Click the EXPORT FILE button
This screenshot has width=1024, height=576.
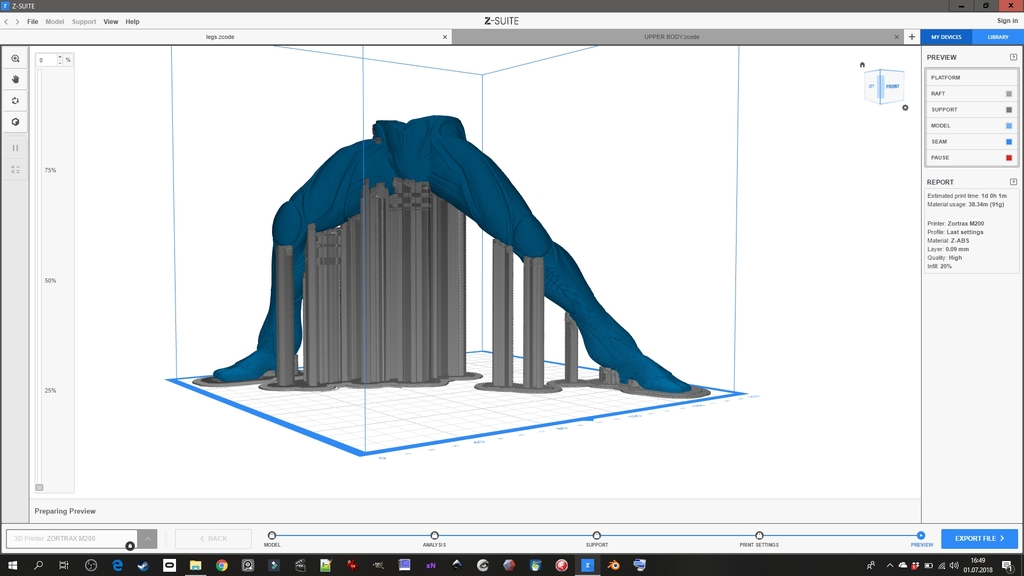[x=979, y=539]
